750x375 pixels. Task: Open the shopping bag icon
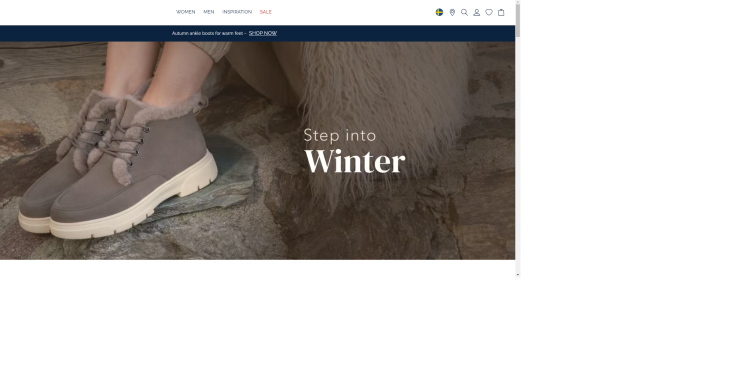pos(501,12)
